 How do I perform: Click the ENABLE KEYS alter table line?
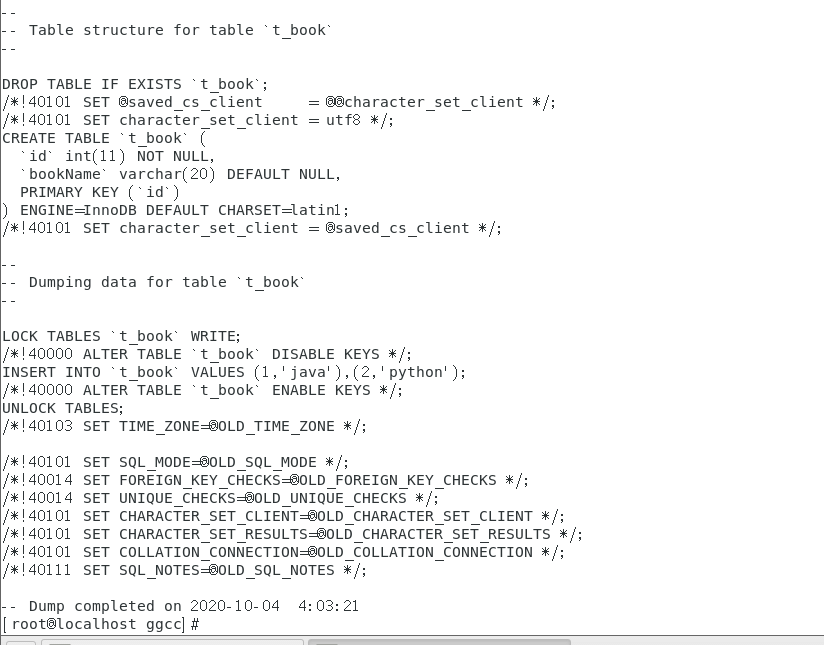pyautogui.click(x=203, y=390)
